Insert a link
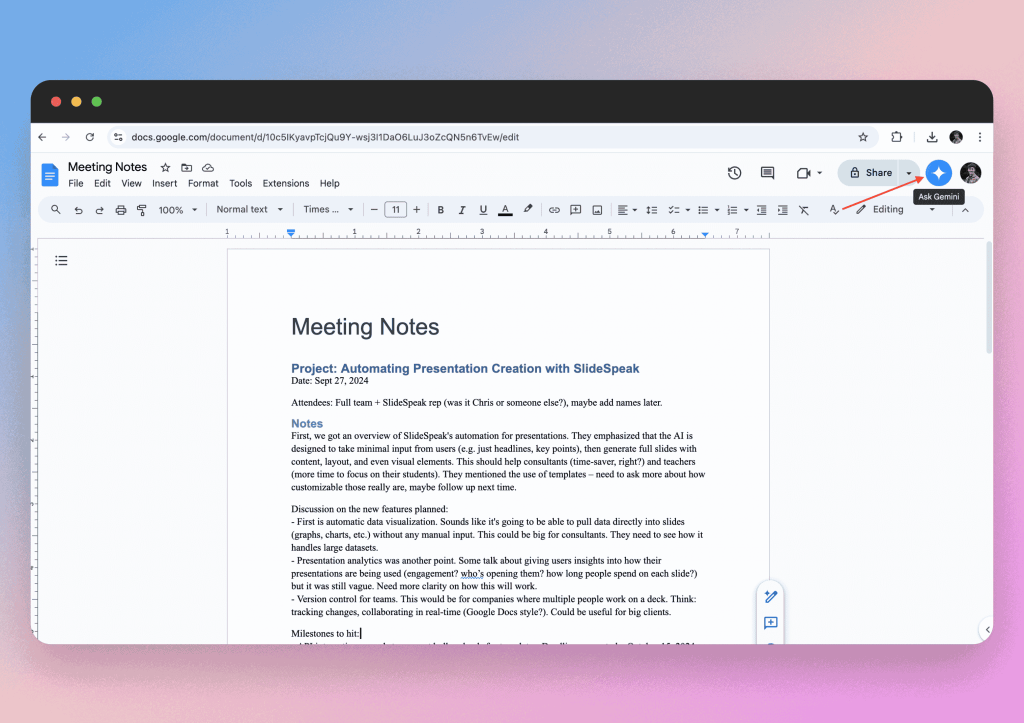 [554, 210]
